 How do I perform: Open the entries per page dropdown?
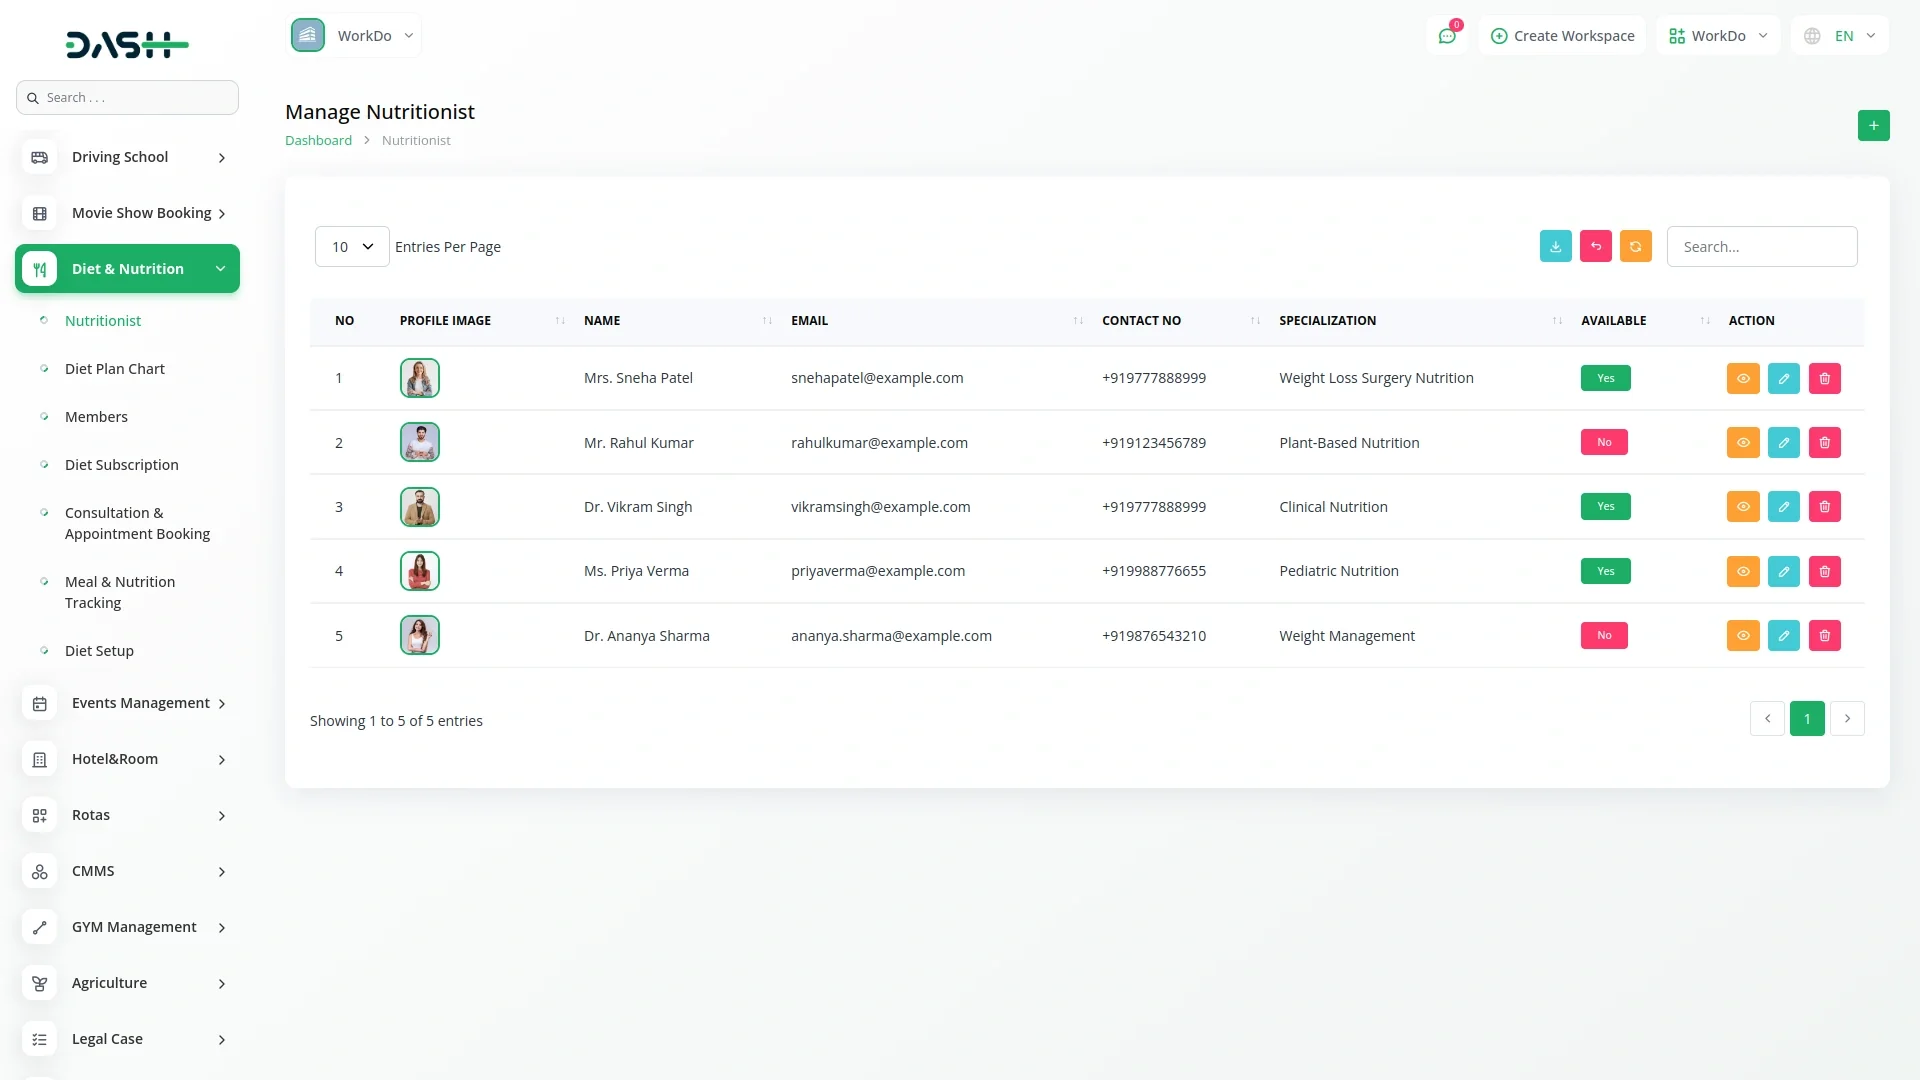pyautogui.click(x=352, y=247)
